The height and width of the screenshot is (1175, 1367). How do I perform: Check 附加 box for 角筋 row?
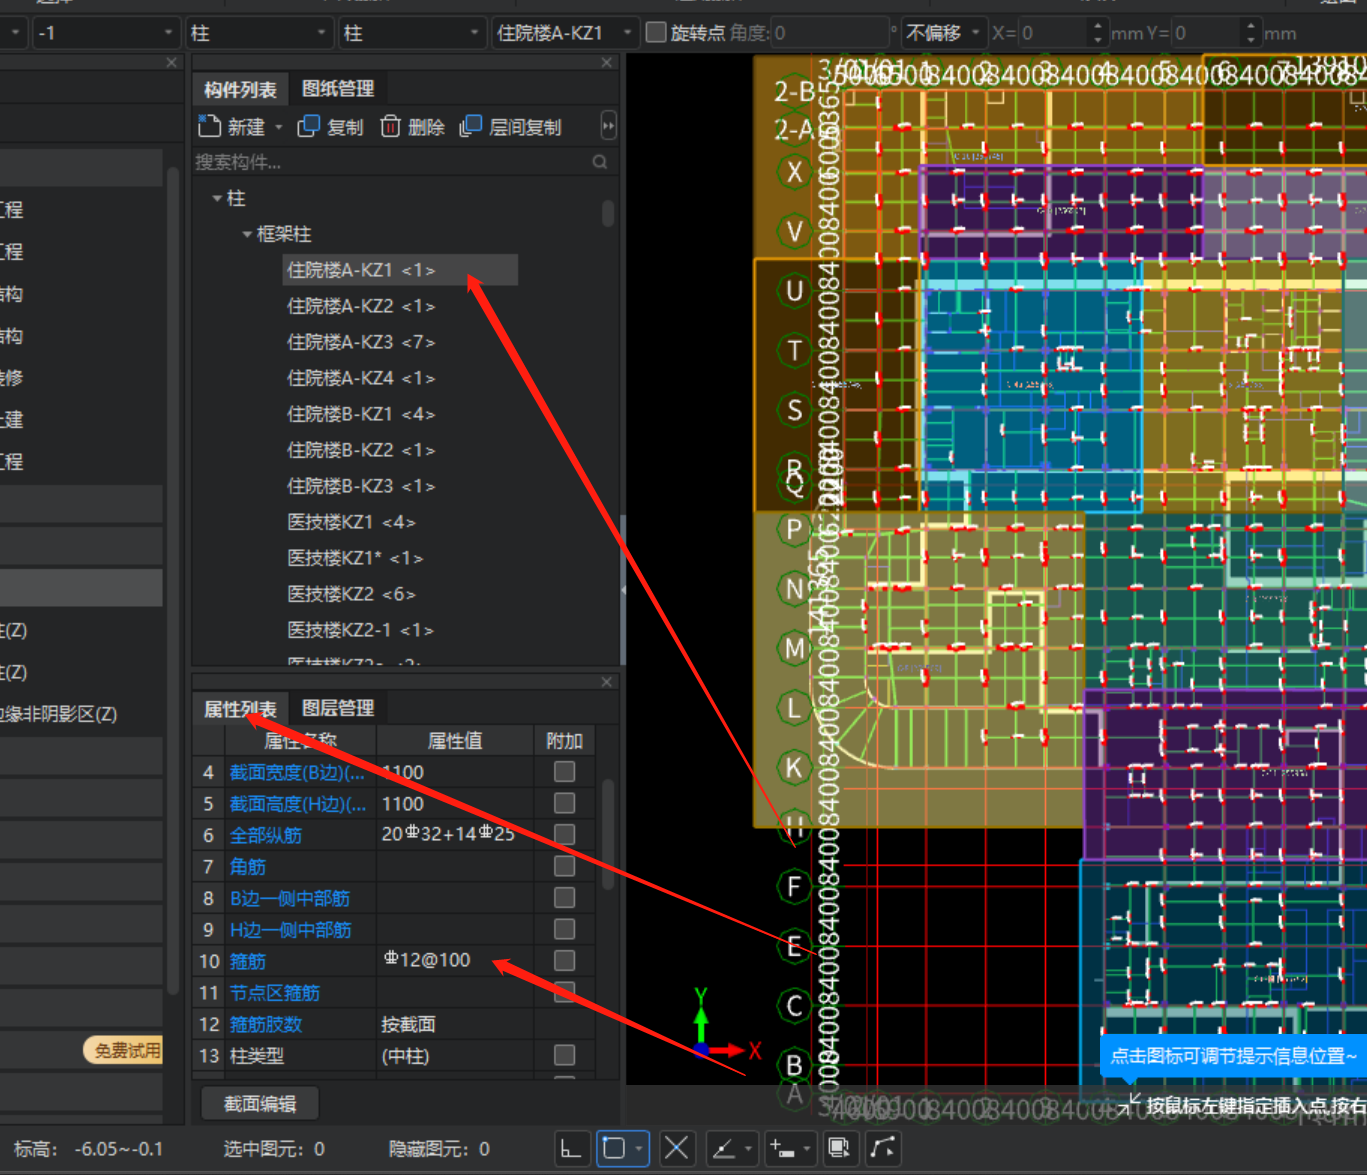pos(564,866)
